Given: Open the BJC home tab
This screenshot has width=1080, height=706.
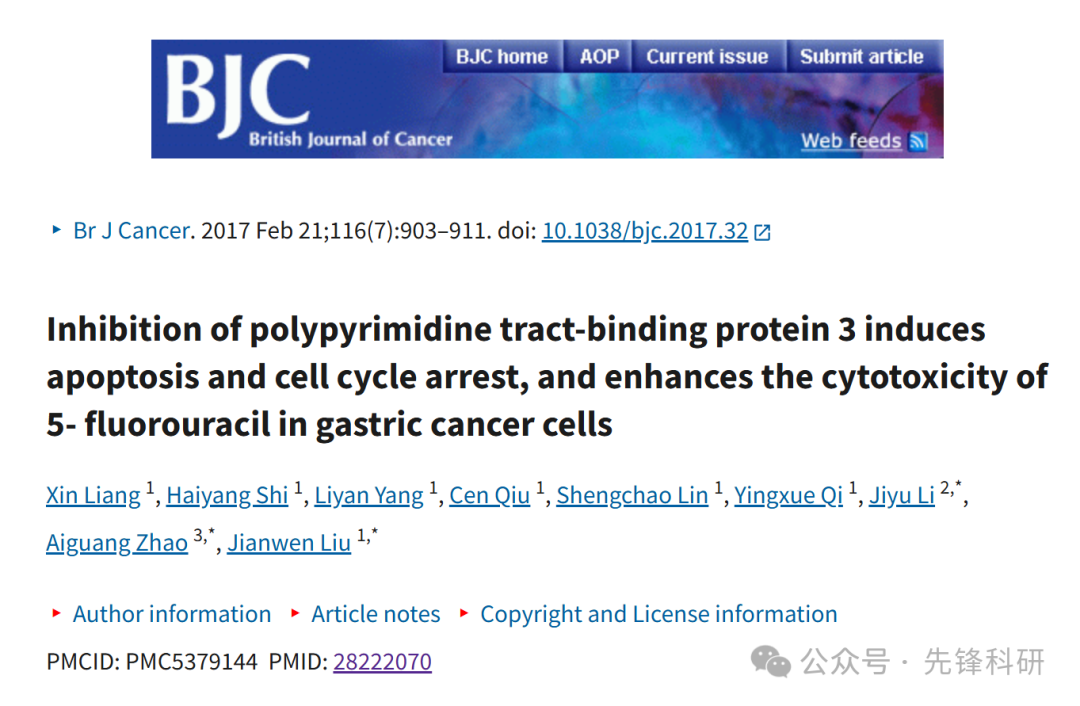Looking at the screenshot, I should [x=501, y=56].
